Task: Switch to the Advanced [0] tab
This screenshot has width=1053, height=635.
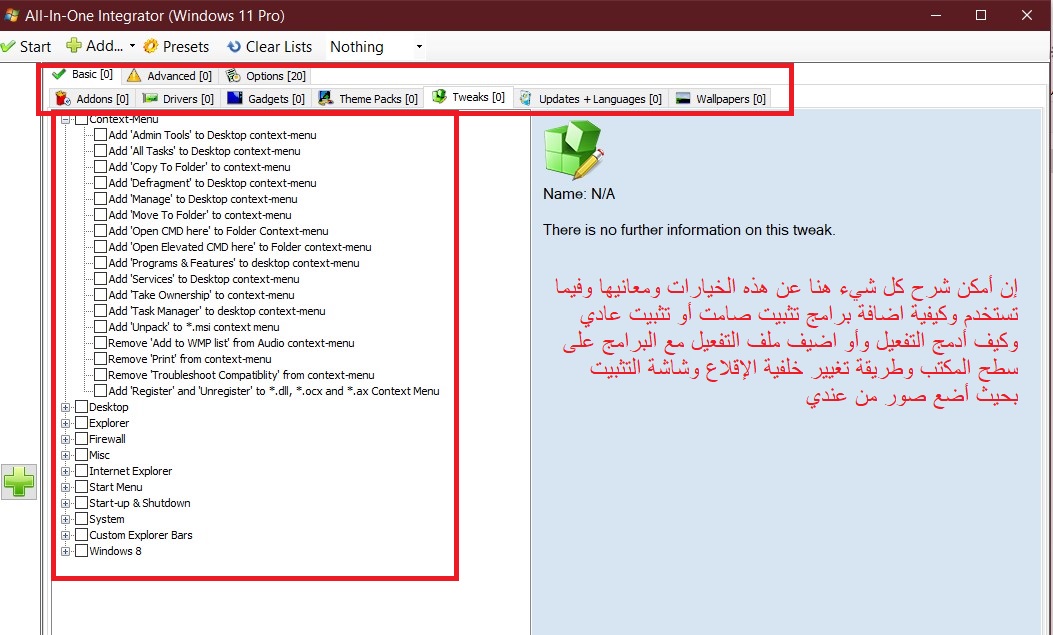Action: 170,76
